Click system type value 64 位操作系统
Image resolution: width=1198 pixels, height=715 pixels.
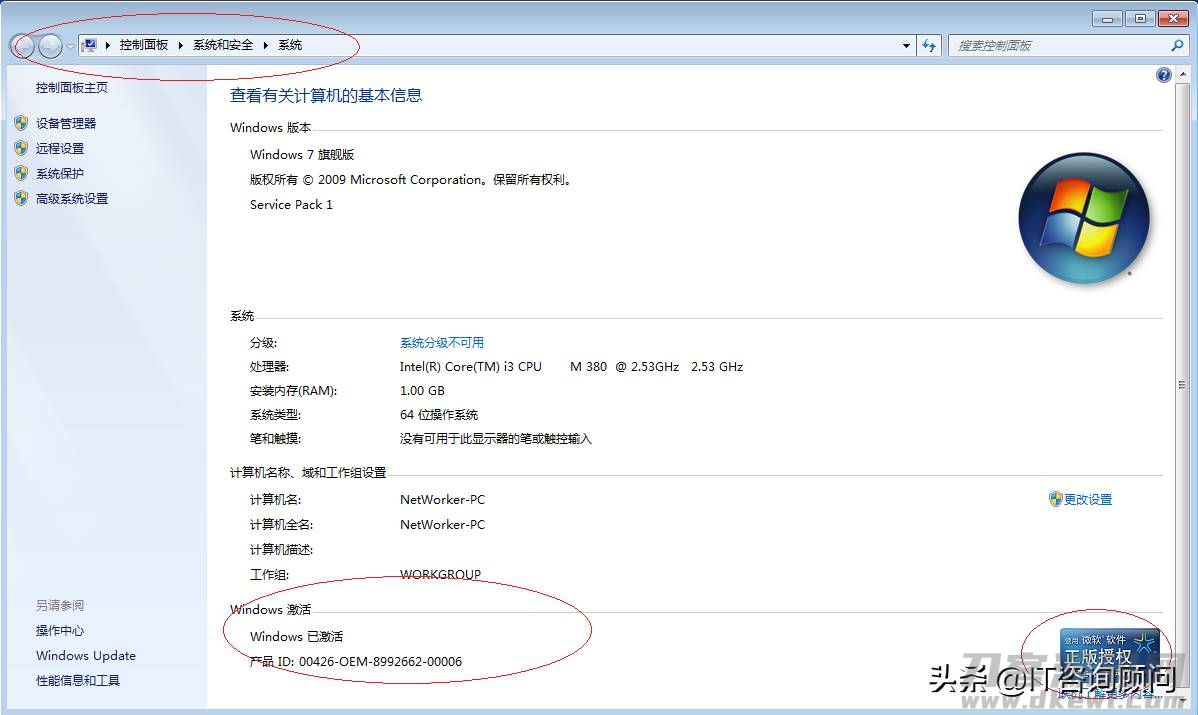(439, 415)
